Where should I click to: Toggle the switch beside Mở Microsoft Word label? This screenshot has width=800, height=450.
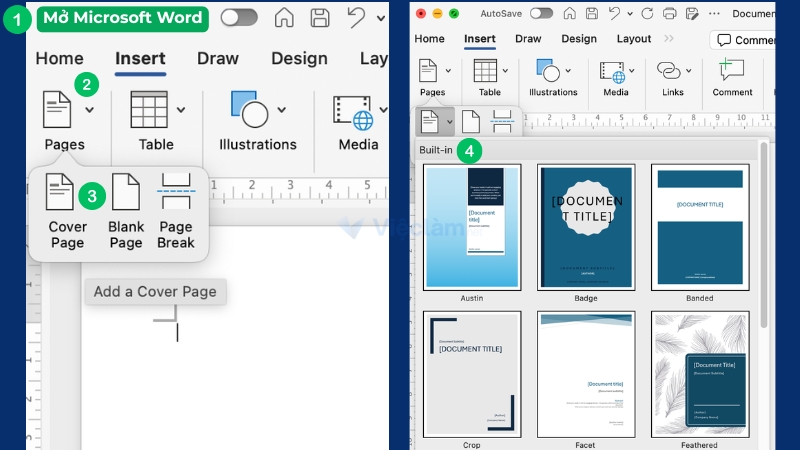coord(238,17)
